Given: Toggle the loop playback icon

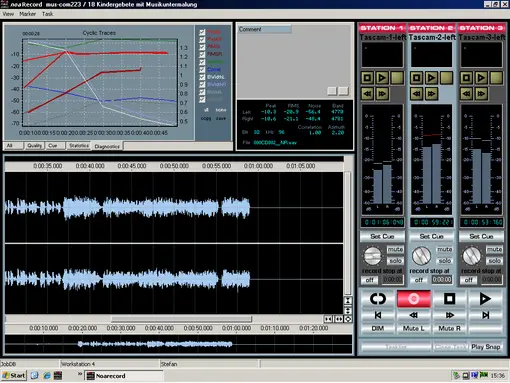Looking at the screenshot, I should click(378, 298).
